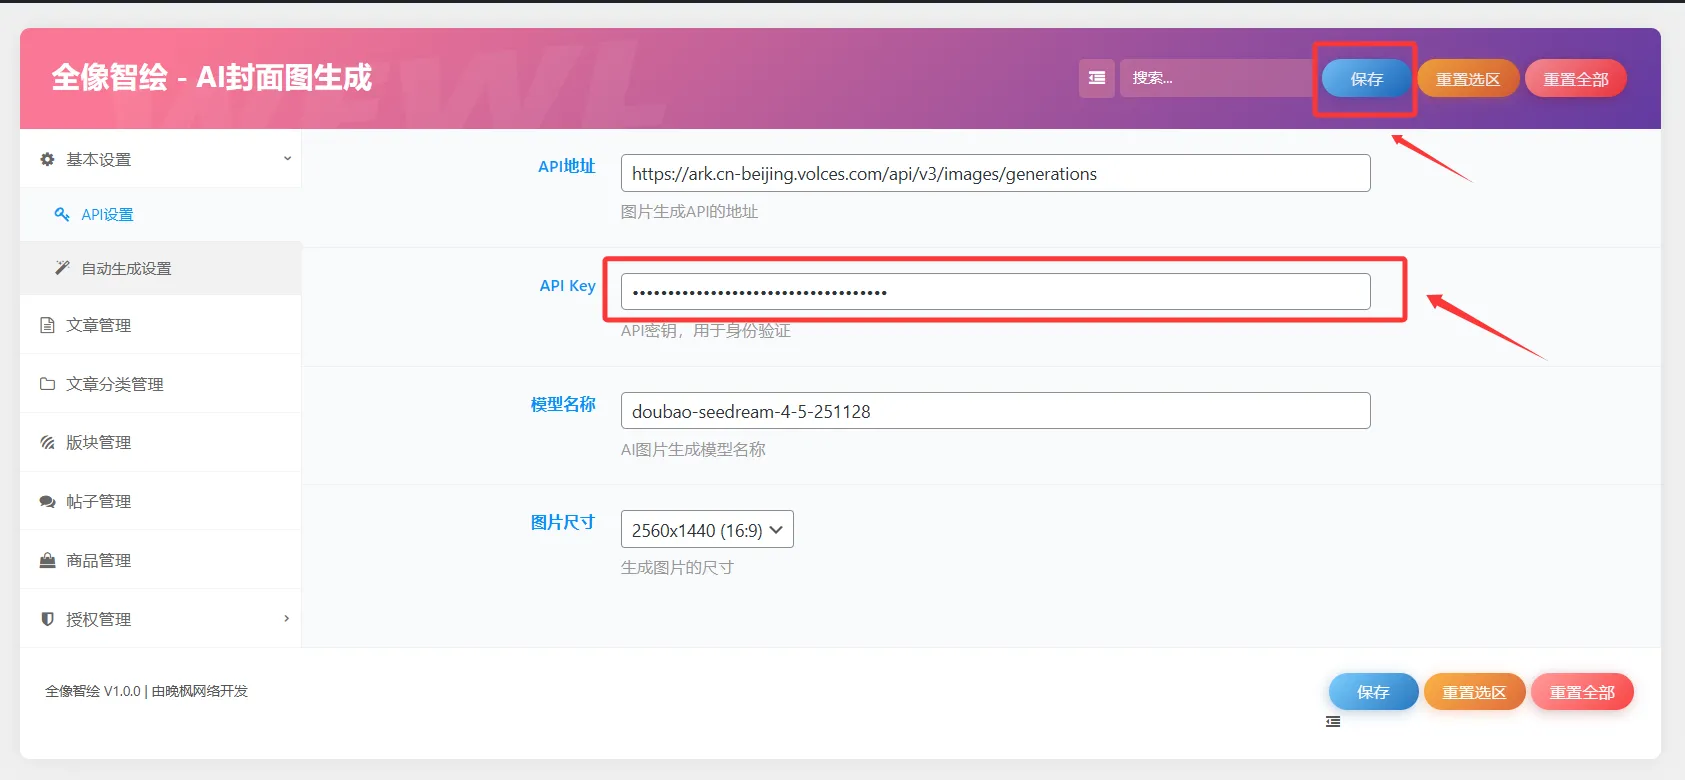
Task: Click the 模型名称 field label
Action: pos(563,404)
